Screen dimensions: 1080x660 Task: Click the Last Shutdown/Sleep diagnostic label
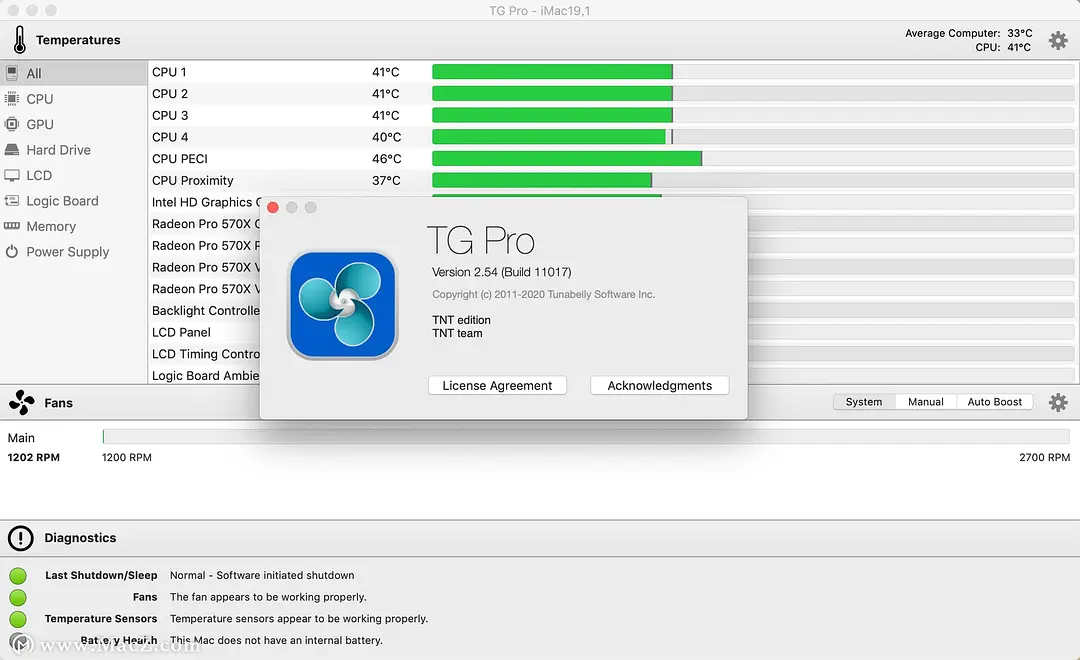point(101,575)
